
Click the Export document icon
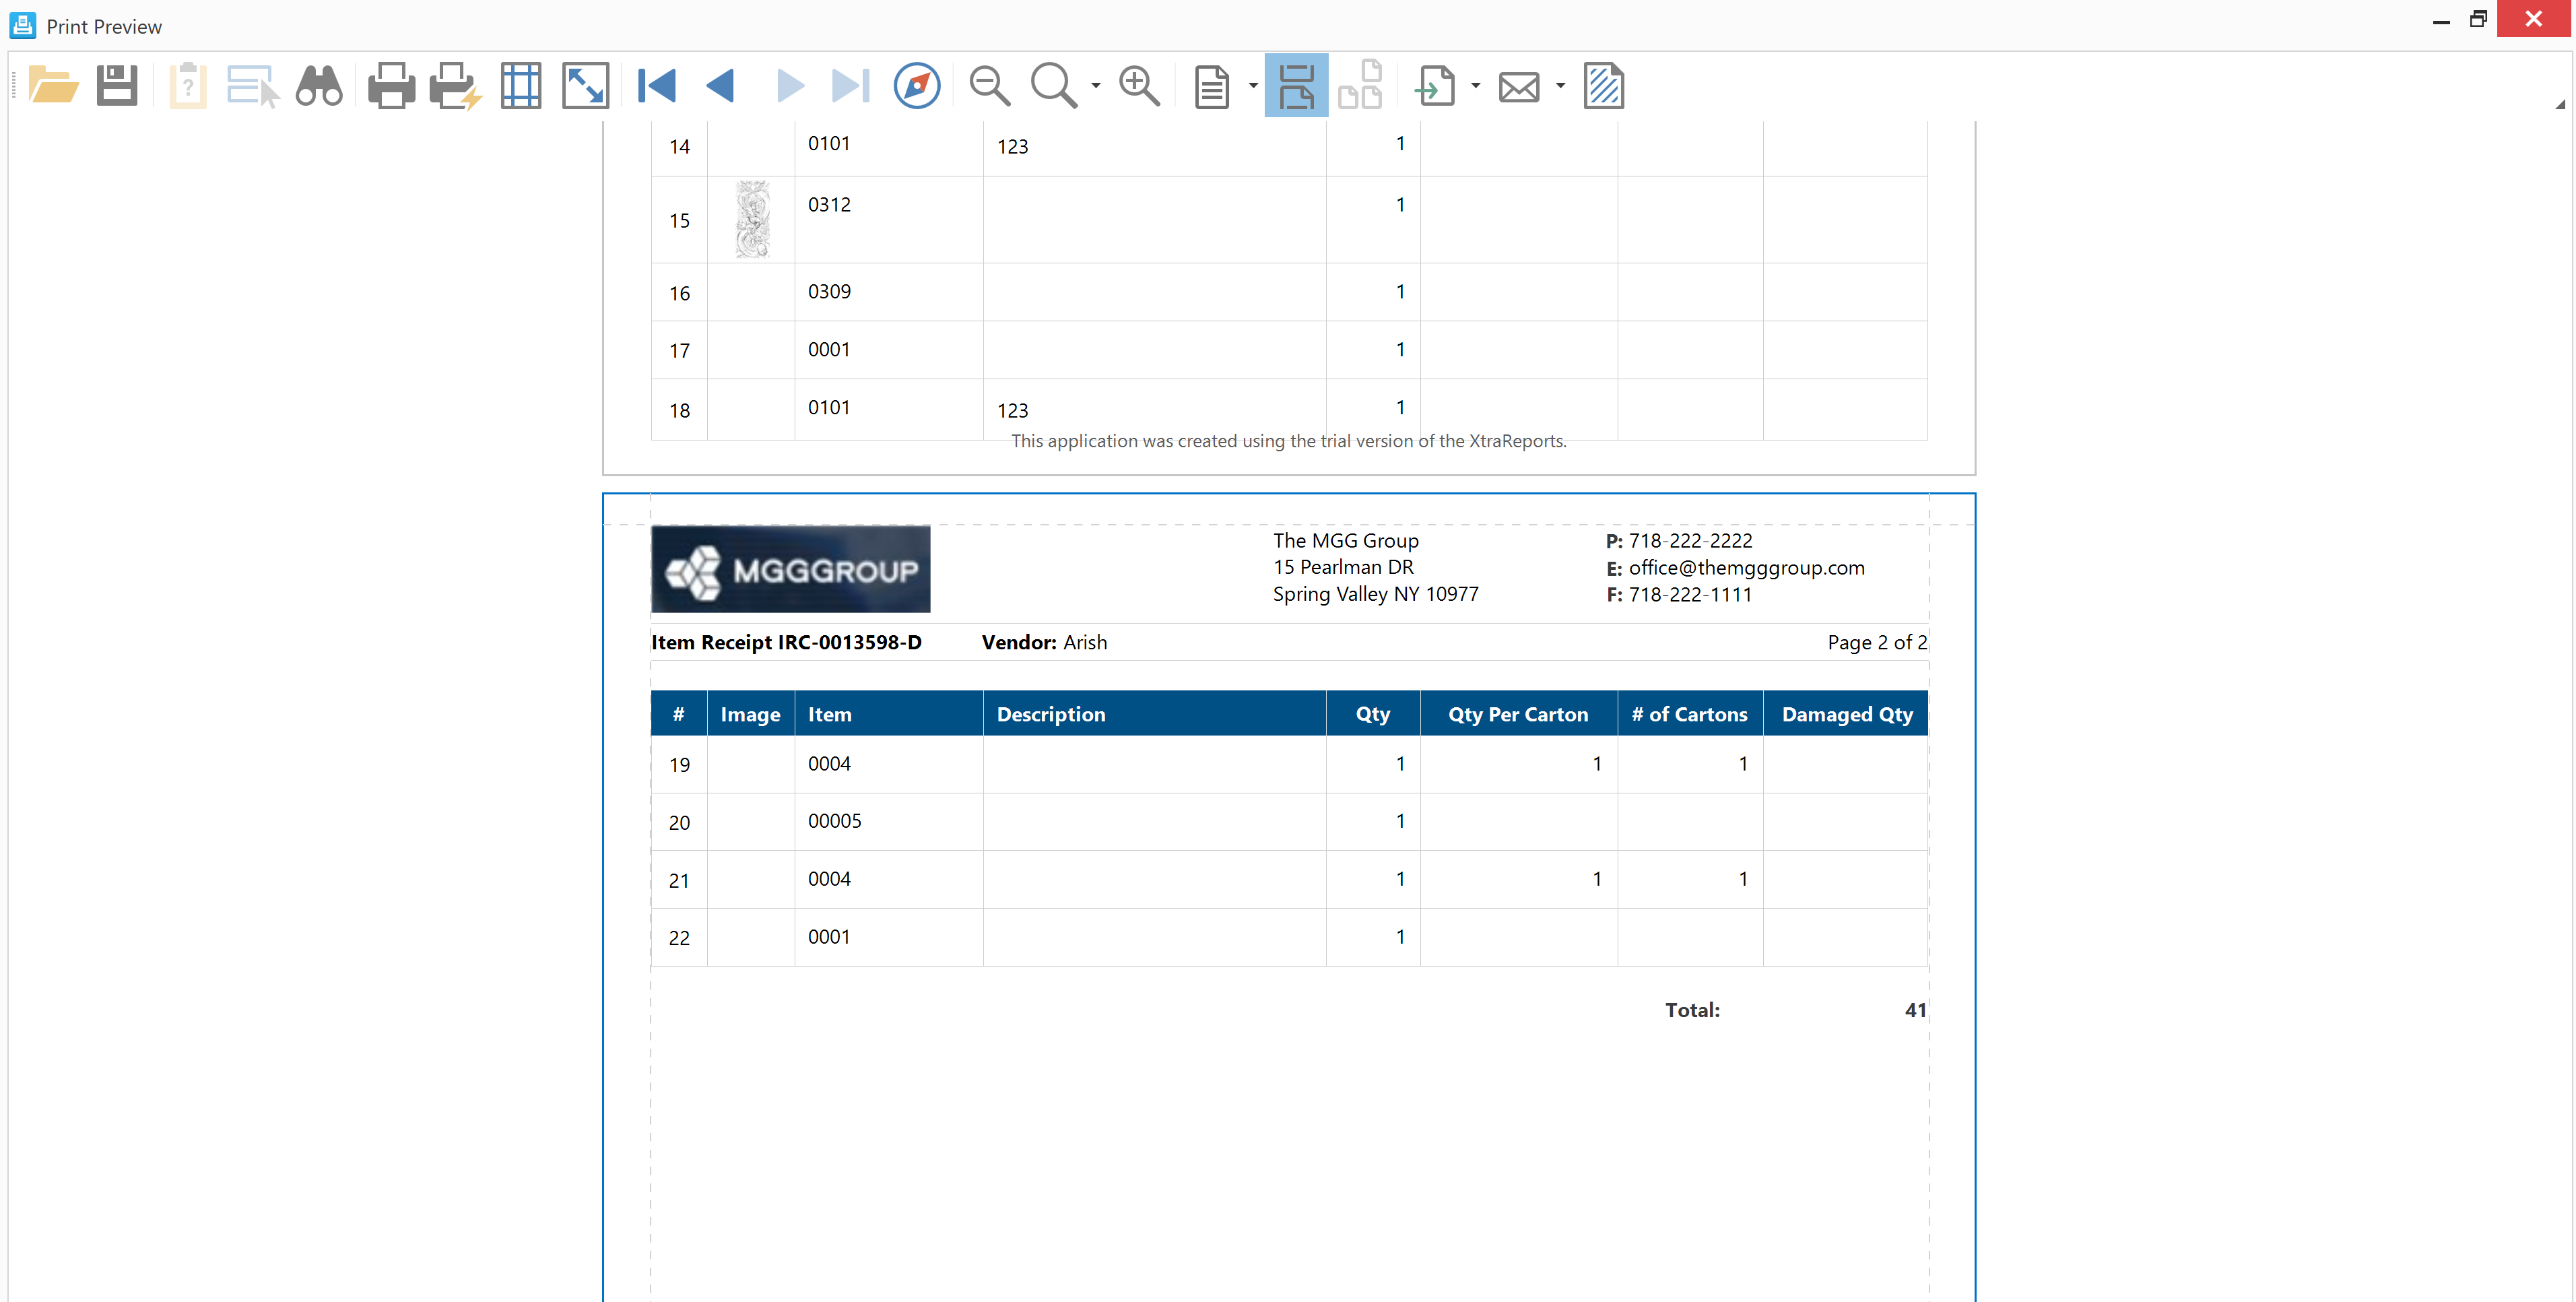pyautogui.click(x=1435, y=86)
